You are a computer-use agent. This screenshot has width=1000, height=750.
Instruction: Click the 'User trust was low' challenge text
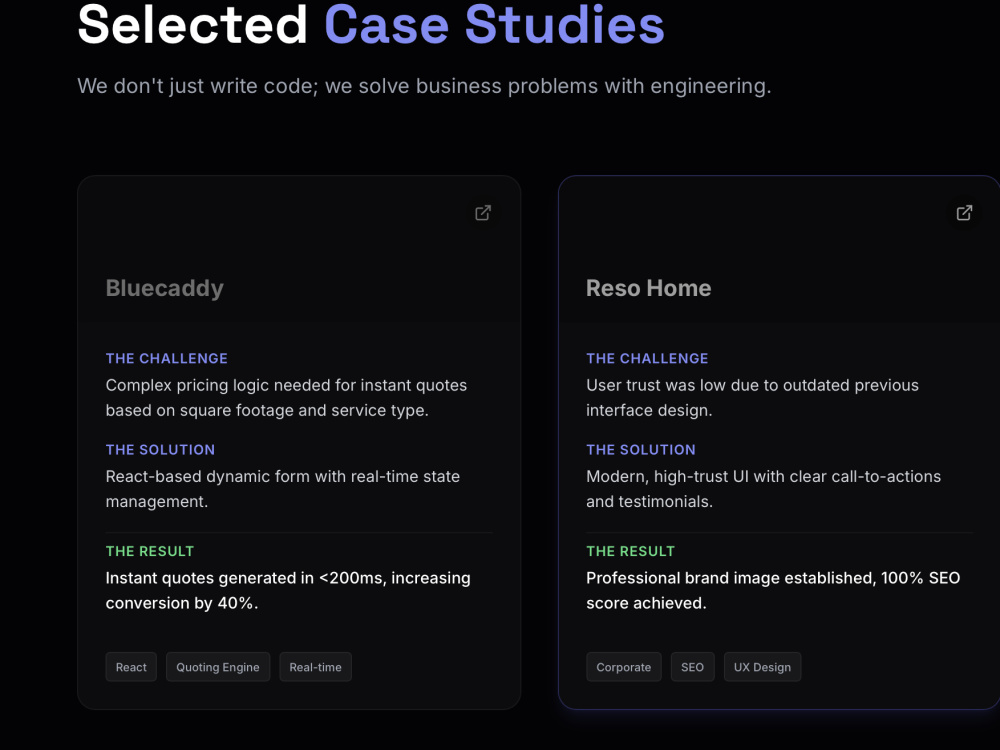(753, 398)
